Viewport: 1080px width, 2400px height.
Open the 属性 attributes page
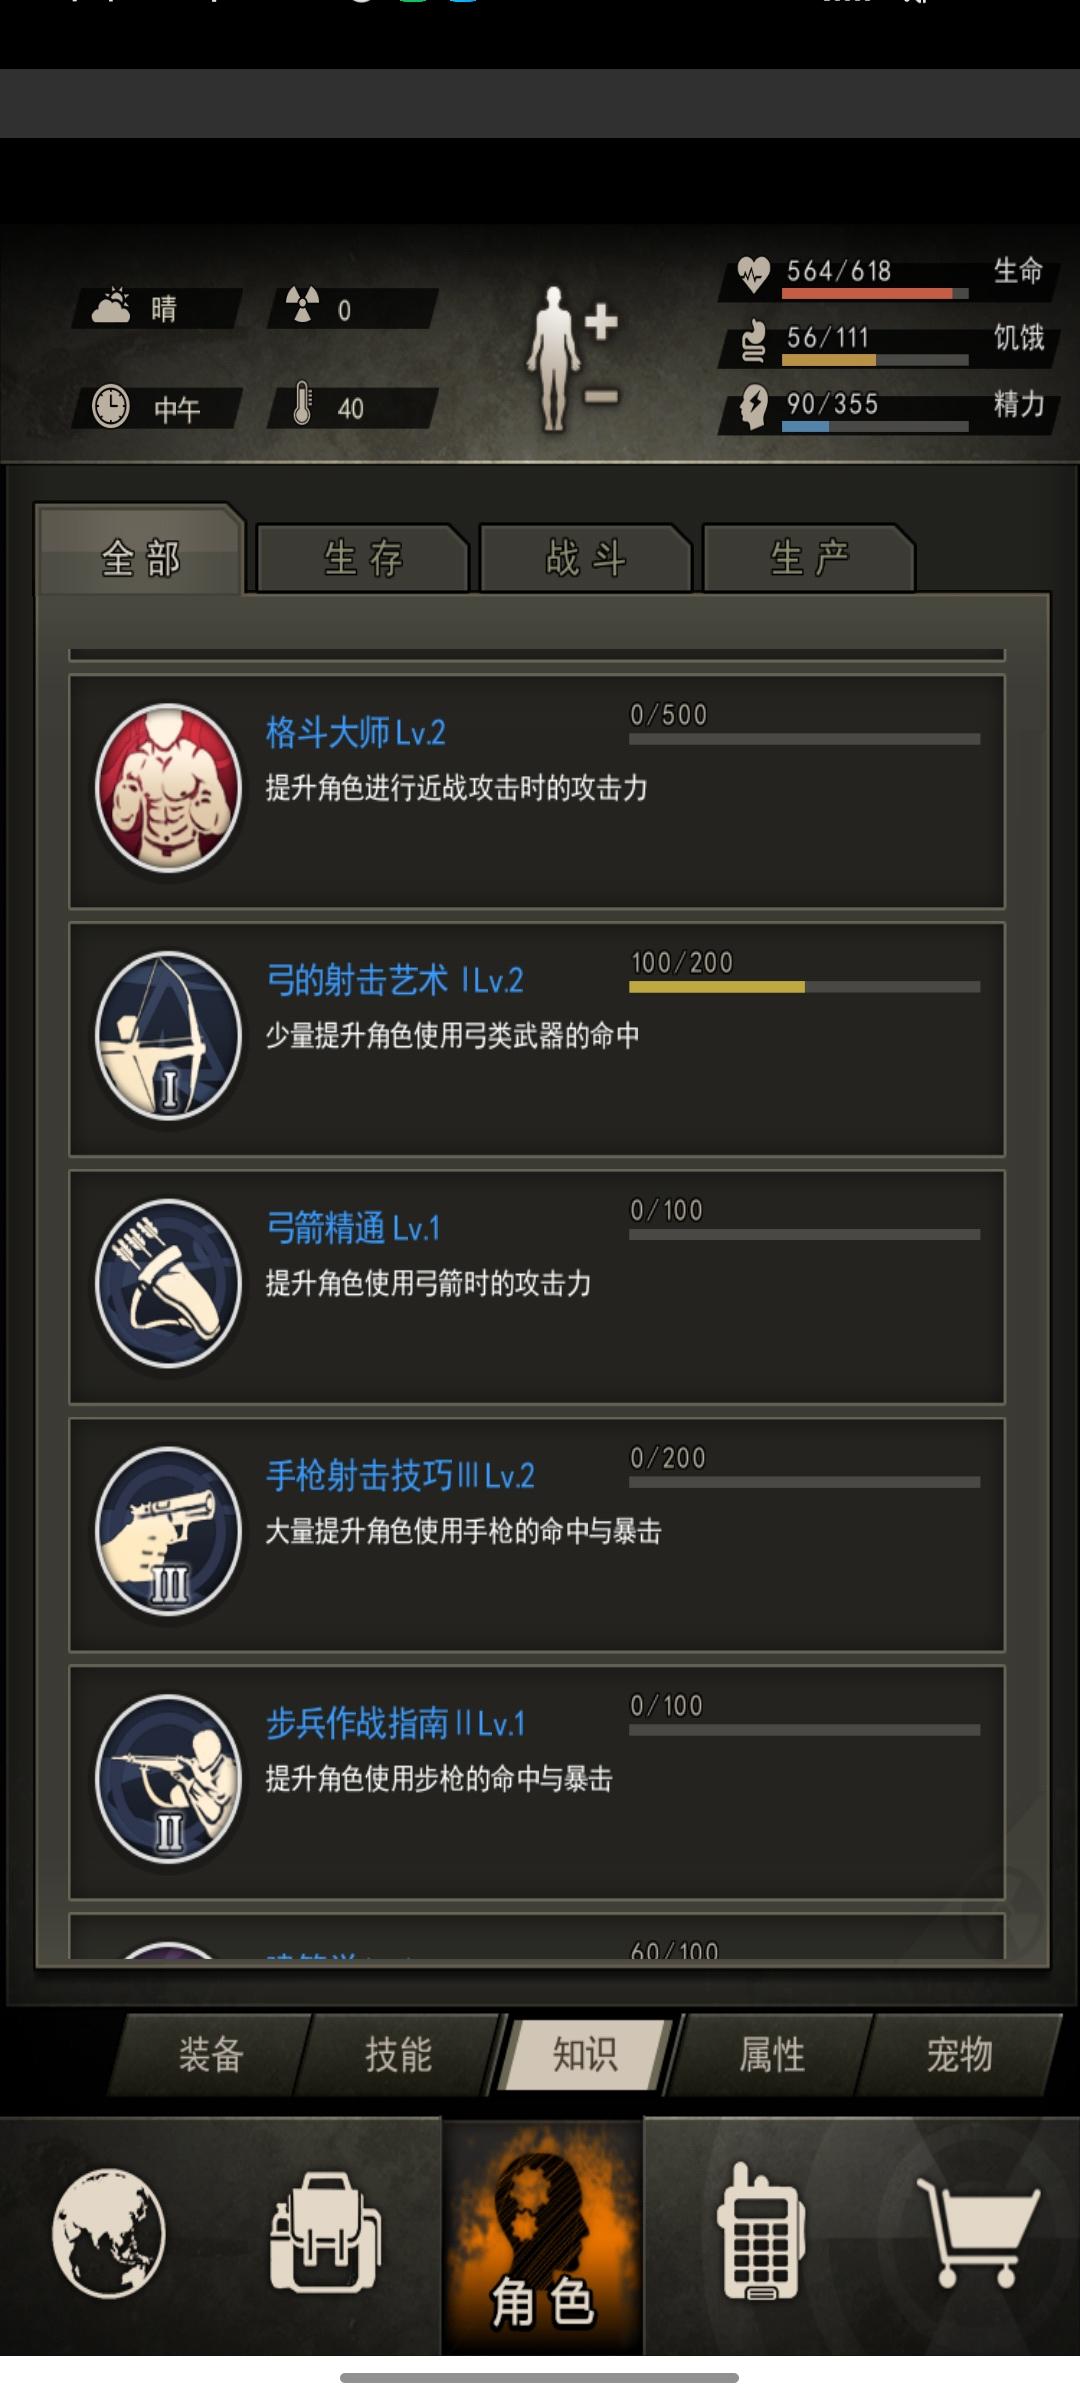[772, 2054]
